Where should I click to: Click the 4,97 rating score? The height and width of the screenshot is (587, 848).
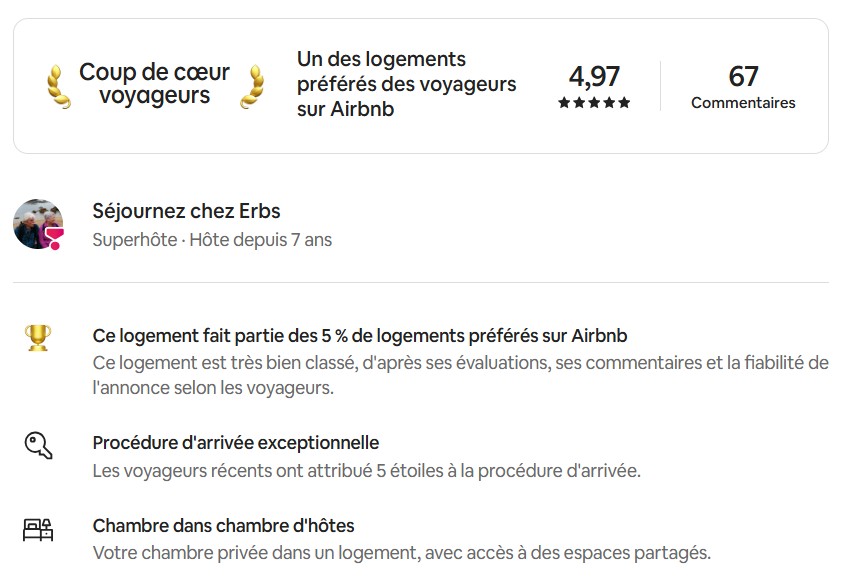point(595,75)
